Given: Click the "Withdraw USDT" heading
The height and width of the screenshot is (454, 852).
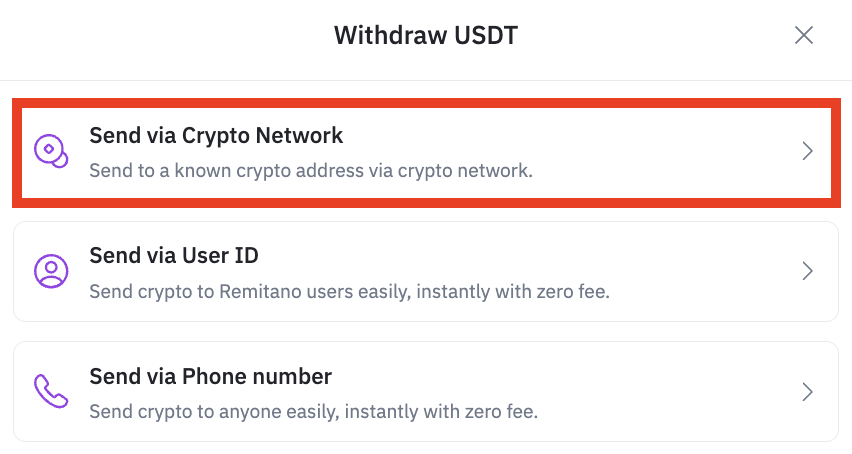Looking at the screenshot, I should [425, 36].
